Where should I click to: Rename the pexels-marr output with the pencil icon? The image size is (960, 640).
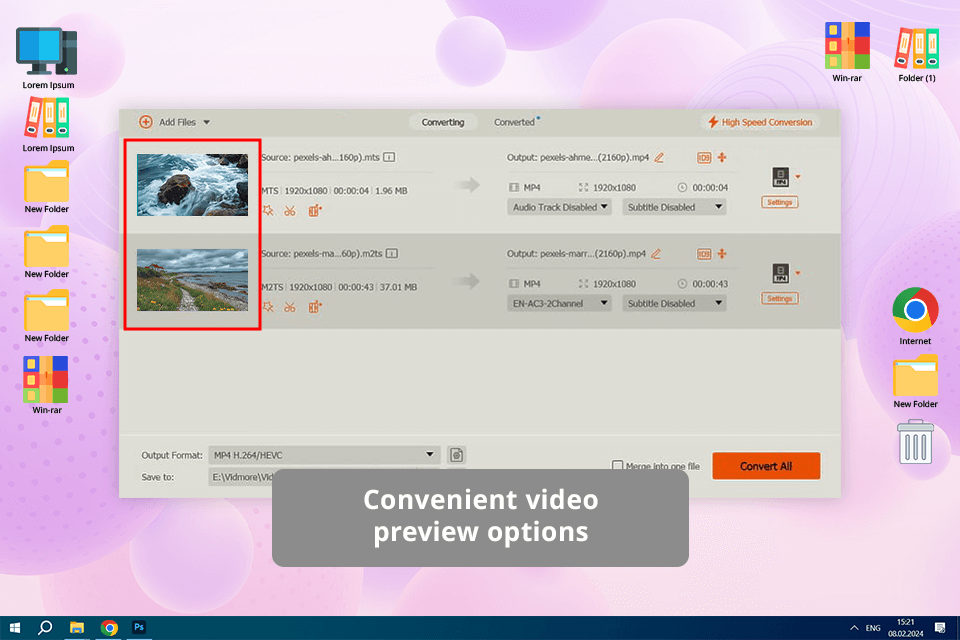point(656,254)
